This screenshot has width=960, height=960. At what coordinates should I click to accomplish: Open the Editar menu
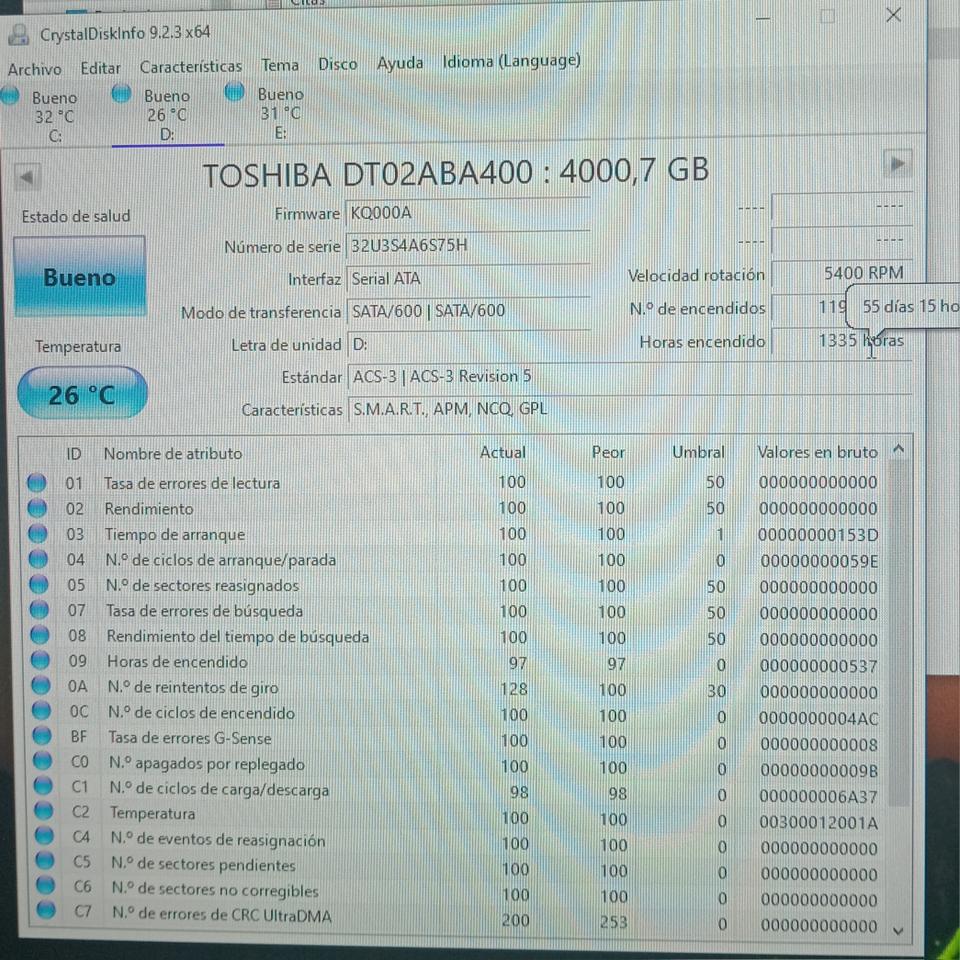click(100, 68)
